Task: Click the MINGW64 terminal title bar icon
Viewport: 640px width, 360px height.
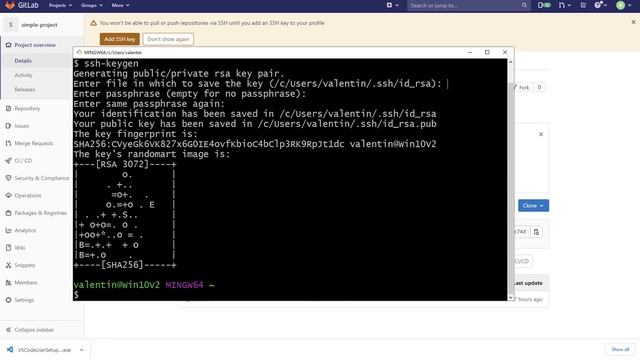Action: [79, 52]
